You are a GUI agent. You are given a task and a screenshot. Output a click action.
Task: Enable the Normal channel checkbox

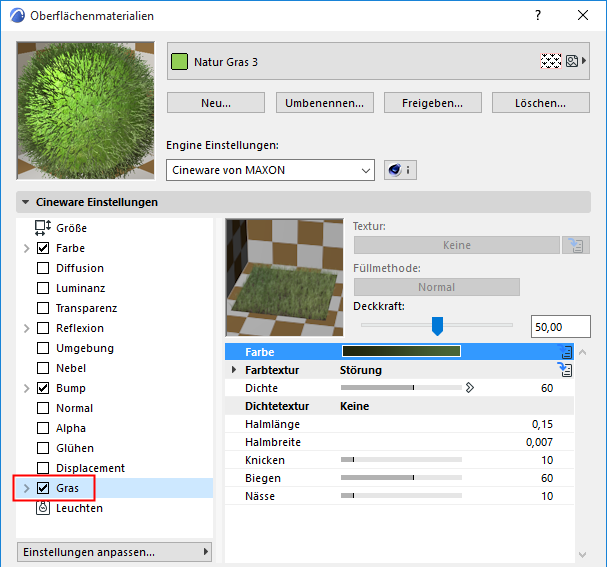43,408
